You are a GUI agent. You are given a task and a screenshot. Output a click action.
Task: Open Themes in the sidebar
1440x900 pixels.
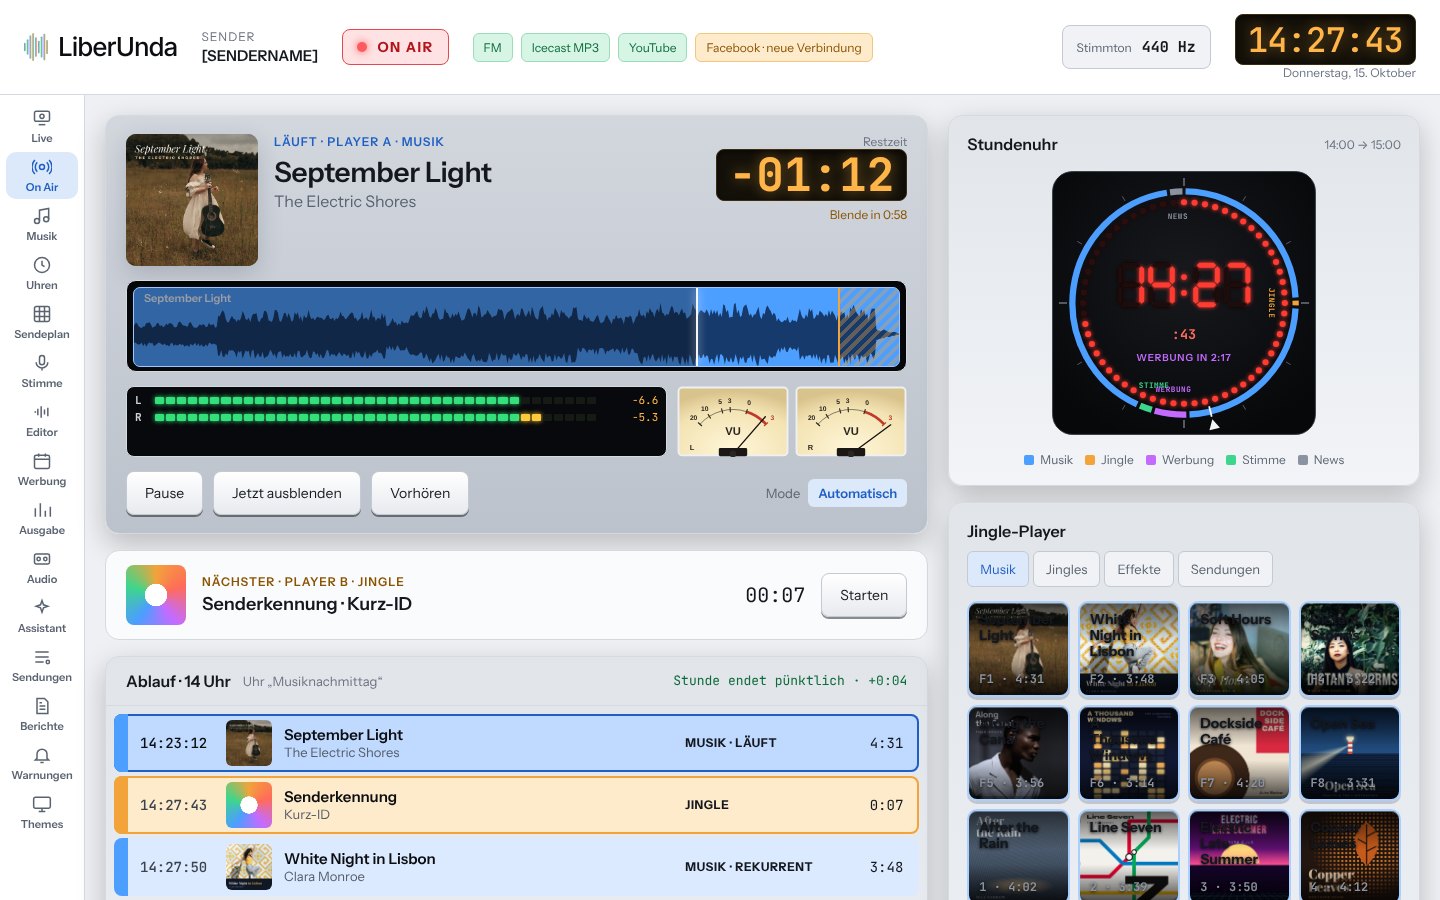pos(42,813)
